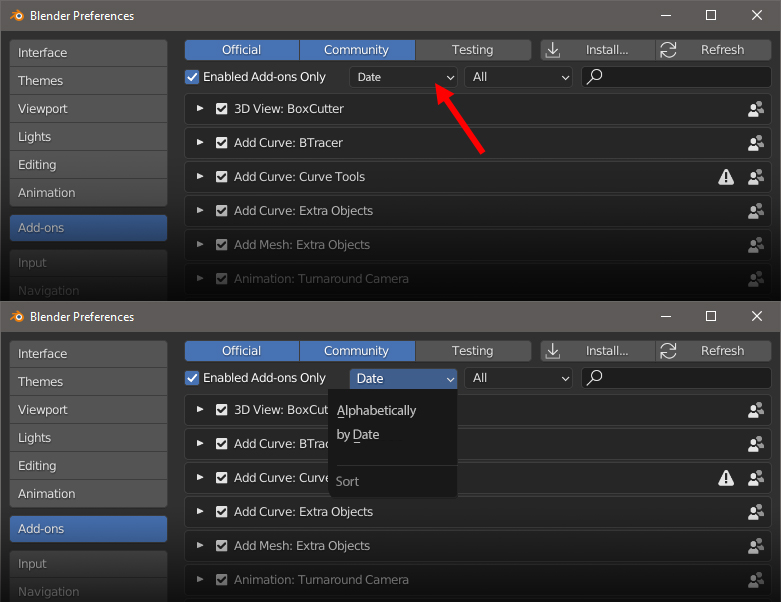This screenshot has height=602, width=781.
Task: Select Testing tab in bottom window
Action: pos(473,351)
